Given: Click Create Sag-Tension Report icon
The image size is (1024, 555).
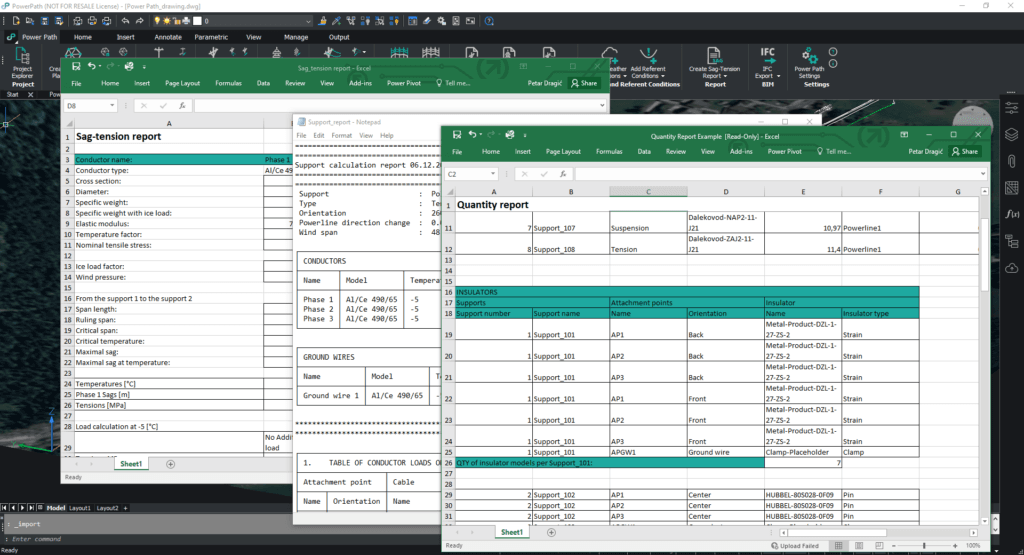Looking at the screenshot, I should tap(714, 56).
